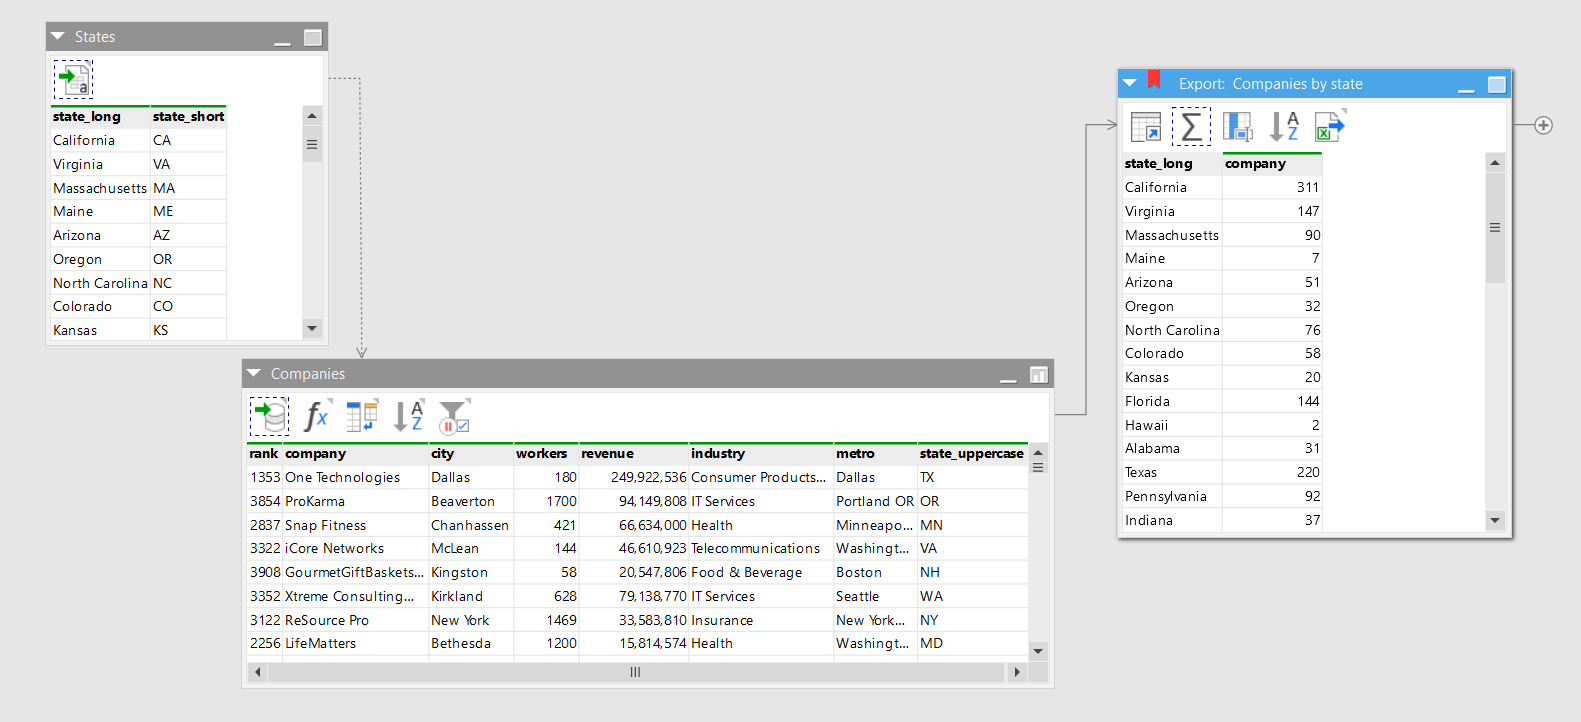1581x722 pixels.
Task: Select the Massachusetts cell in States table
Action: tap(100, 188)
